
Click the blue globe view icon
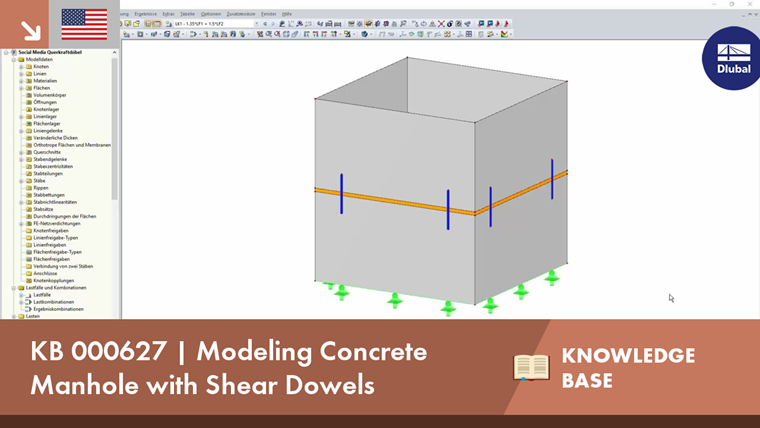[x=364, y=34]
